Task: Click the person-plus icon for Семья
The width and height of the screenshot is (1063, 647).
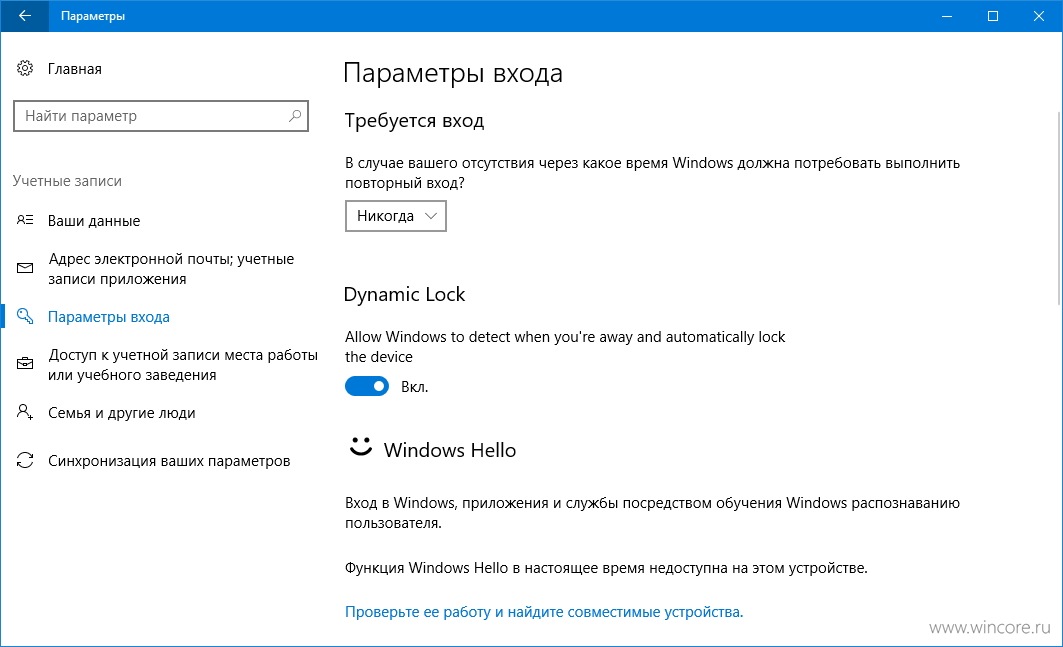Action: click(25, 412)
